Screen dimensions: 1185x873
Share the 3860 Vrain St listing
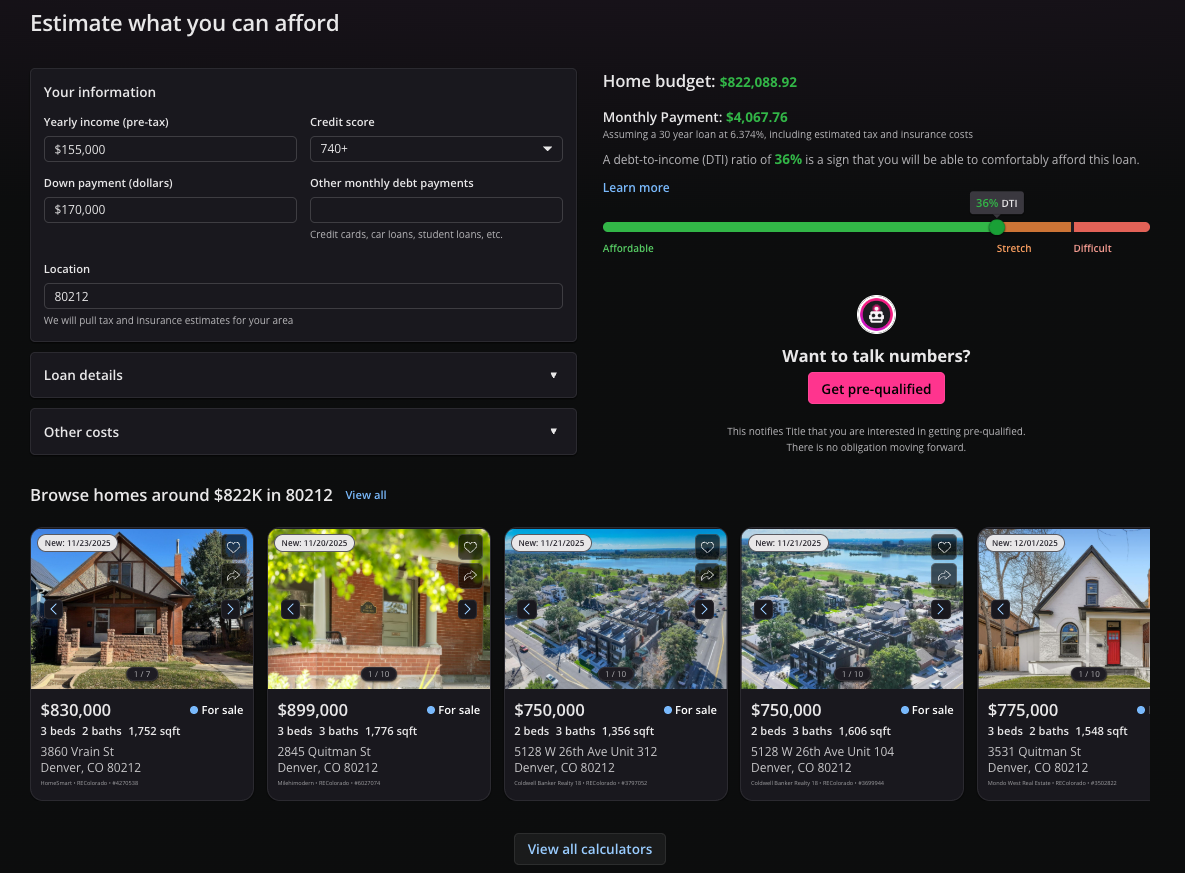pos(234,576)
